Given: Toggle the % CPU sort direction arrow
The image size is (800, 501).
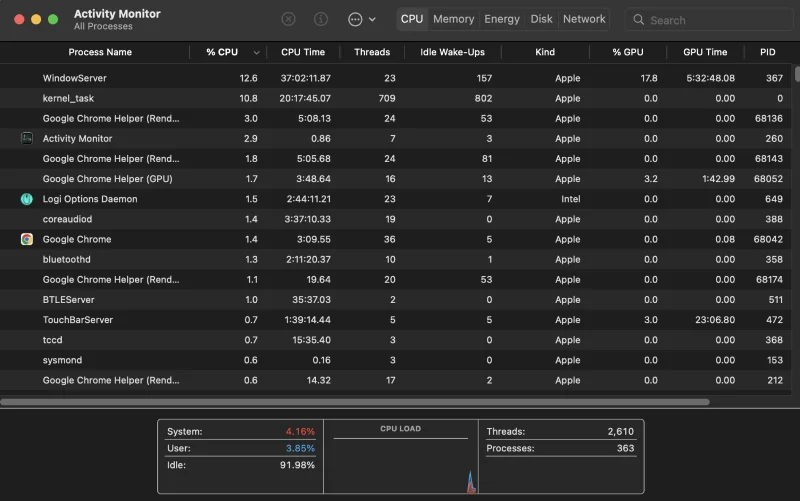Looking at the screenshot, I should pos(256,53).
